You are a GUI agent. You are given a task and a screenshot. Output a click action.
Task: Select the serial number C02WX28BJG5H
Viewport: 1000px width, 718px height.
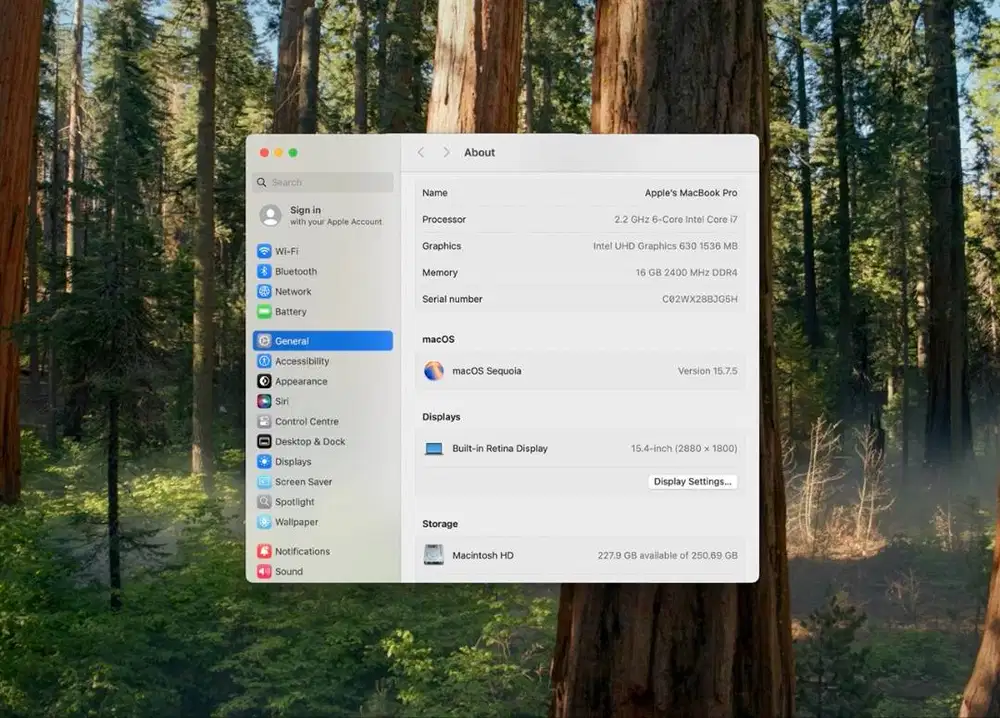coord(700,299)
